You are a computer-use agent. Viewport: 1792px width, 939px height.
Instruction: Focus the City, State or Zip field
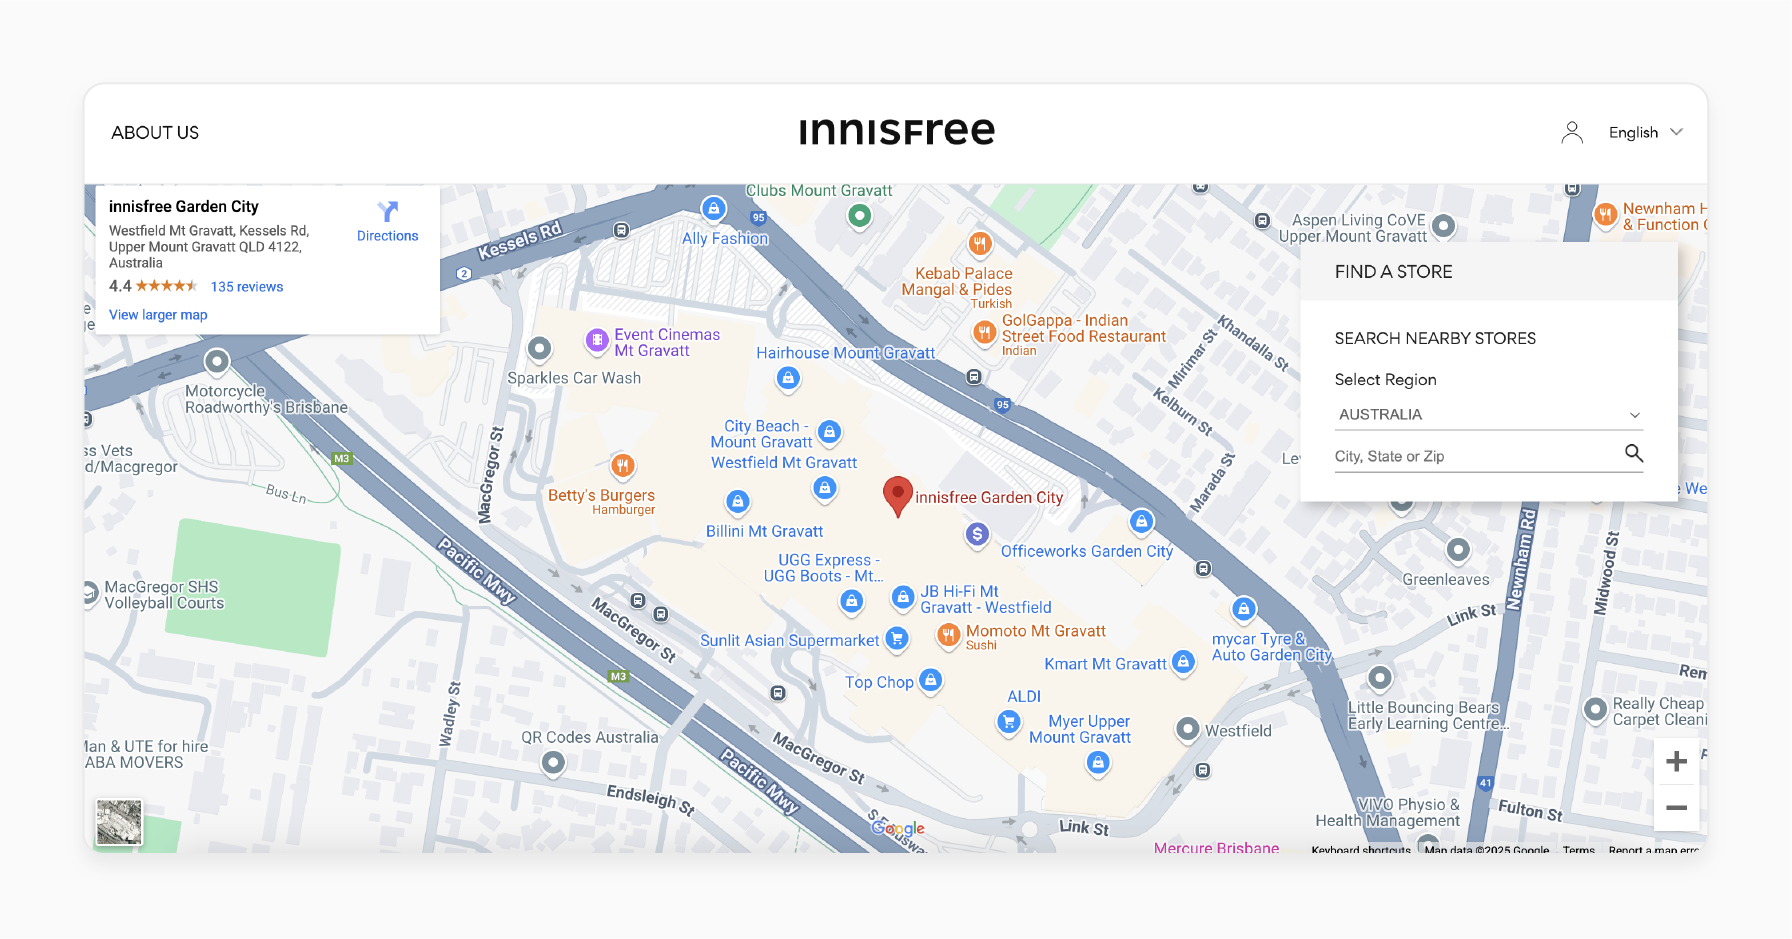point(1476,456)
